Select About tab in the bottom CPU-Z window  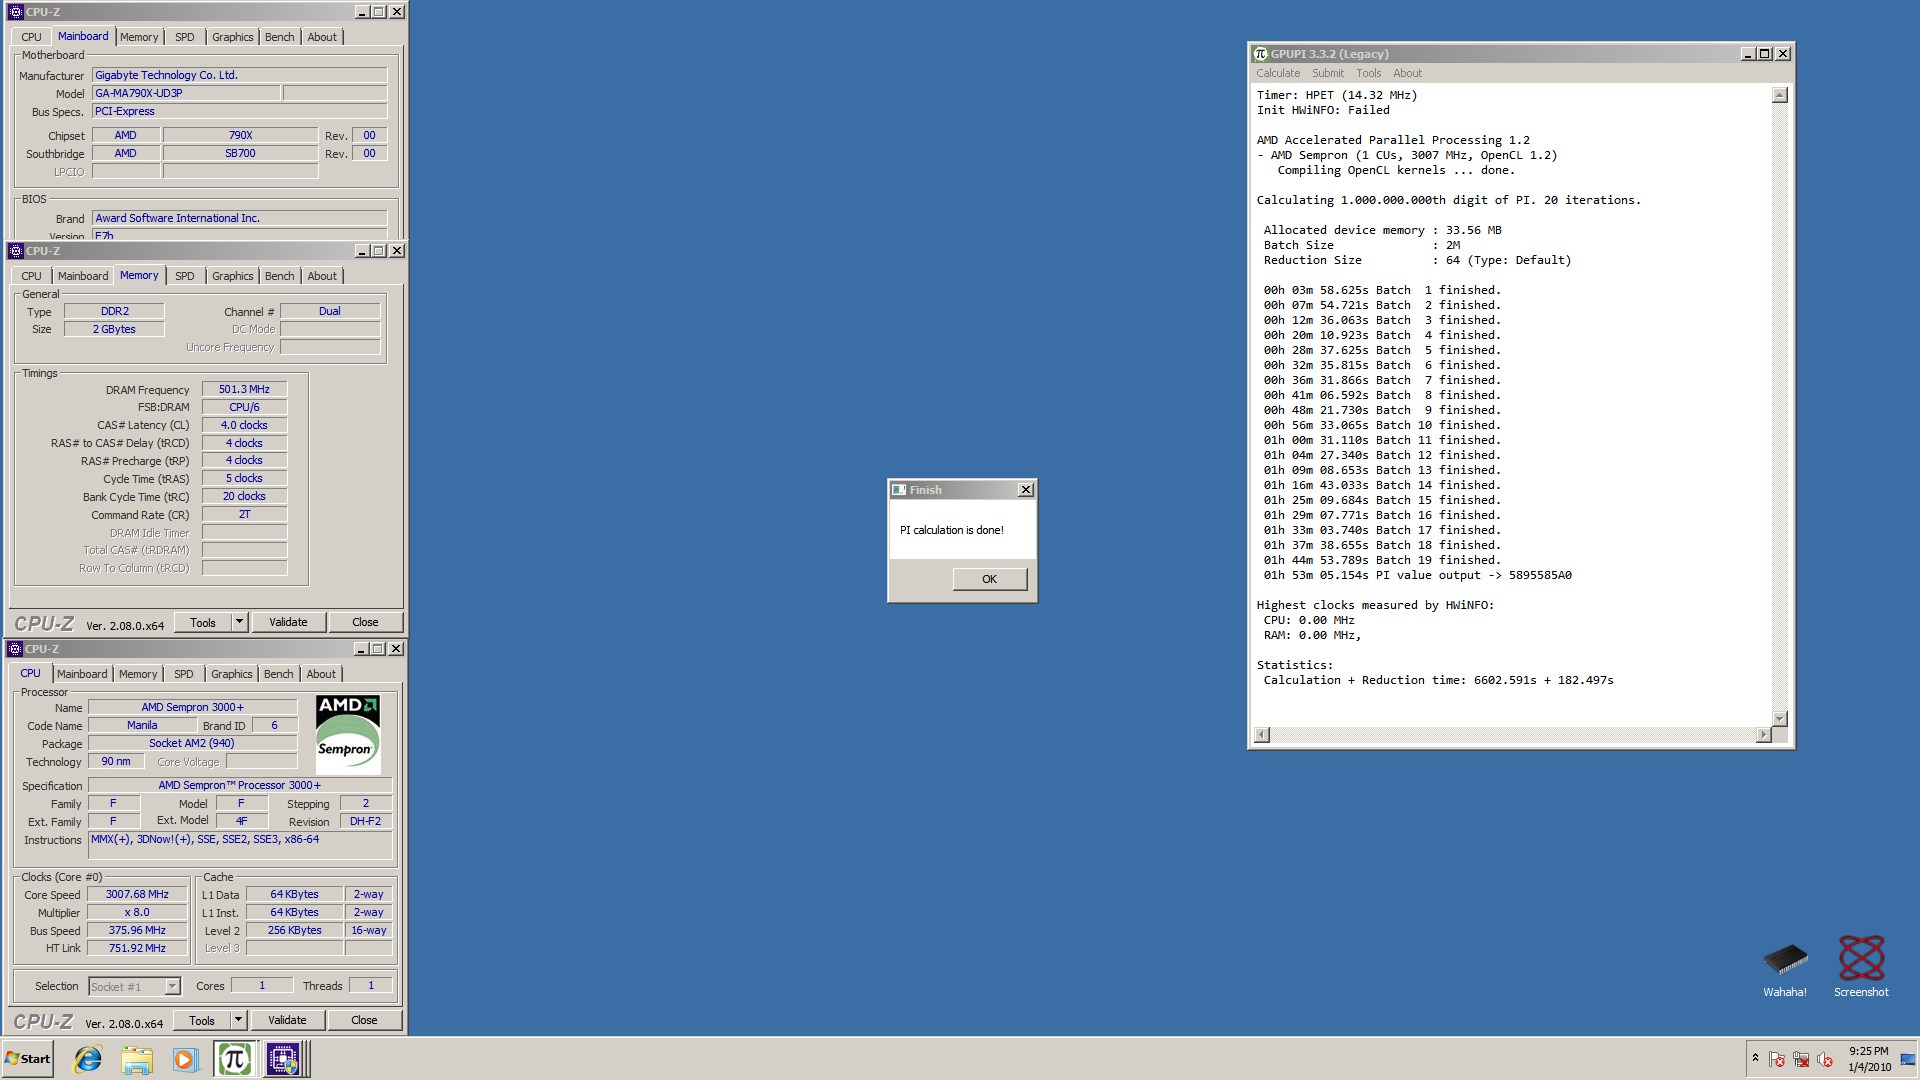[321, 674]
